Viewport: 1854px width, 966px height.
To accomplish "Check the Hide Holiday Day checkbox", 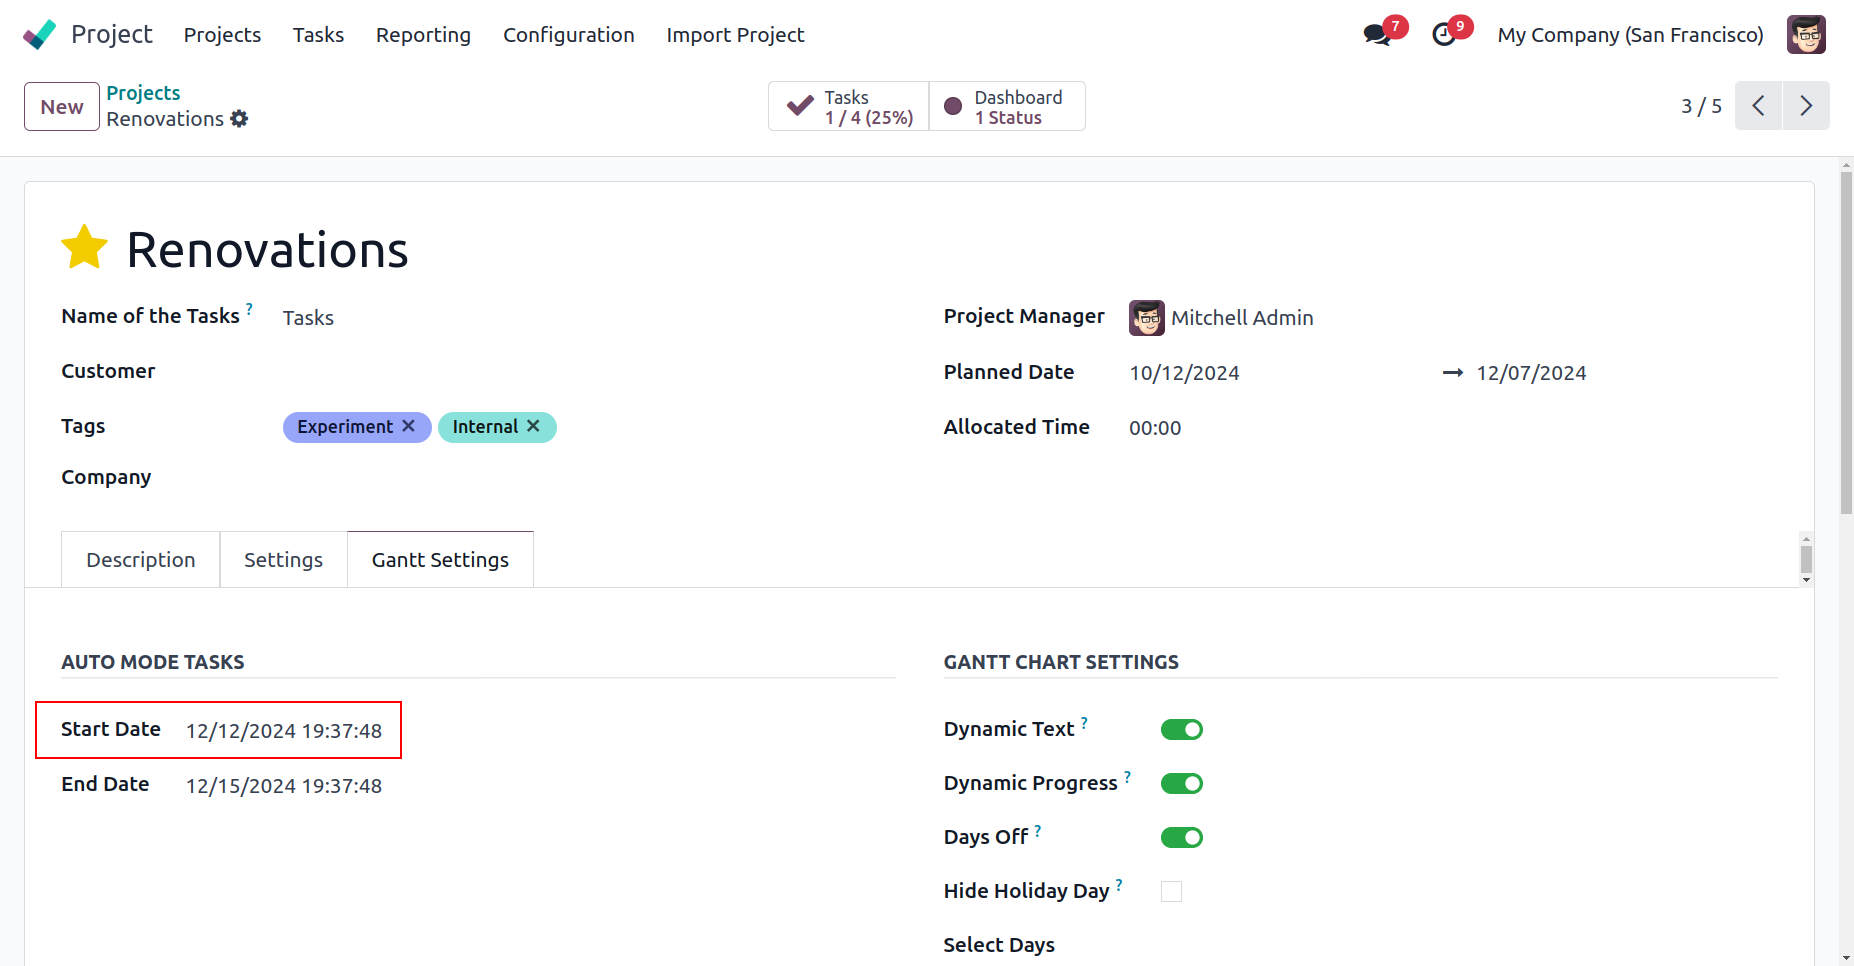I will (x=1171, y=891).
